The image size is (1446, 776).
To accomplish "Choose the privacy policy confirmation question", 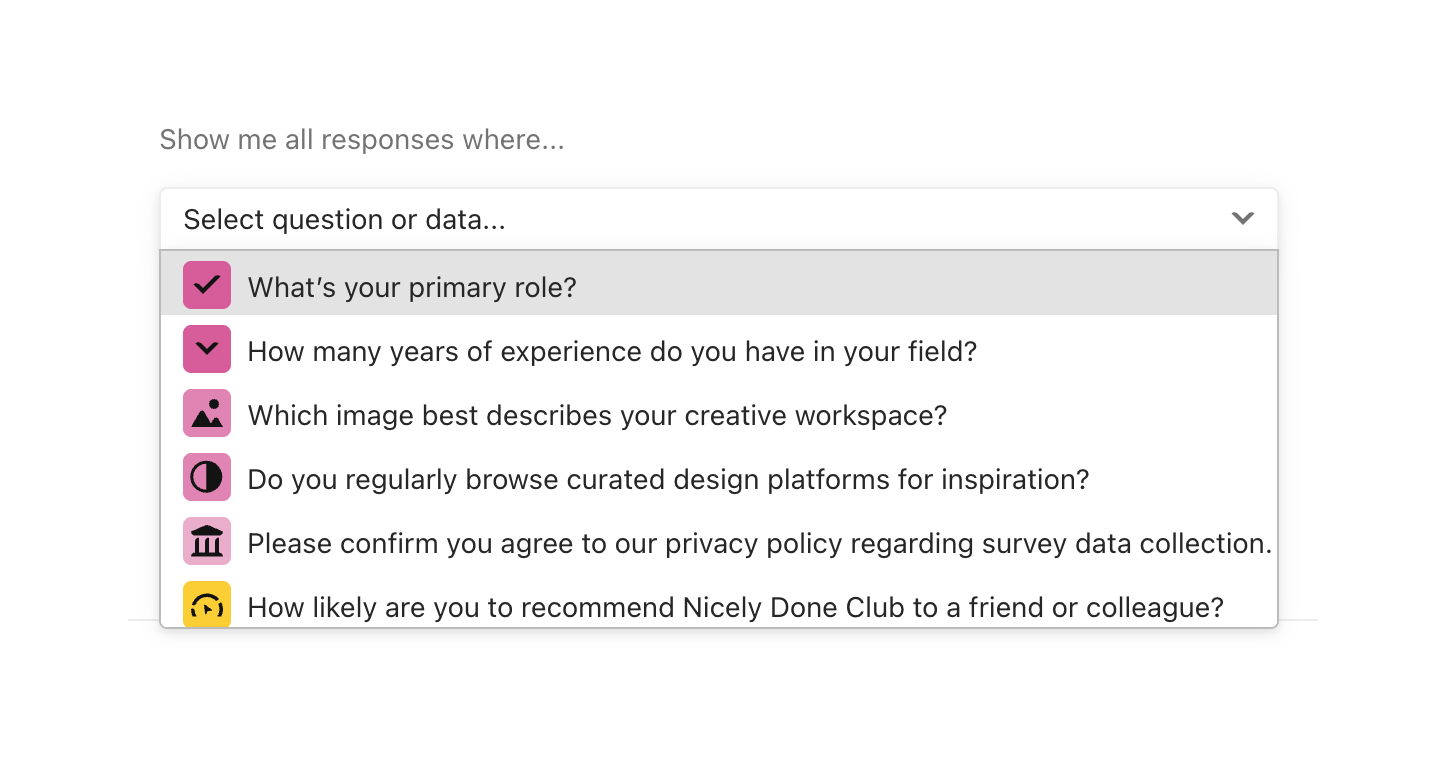I will pos(759,544).
